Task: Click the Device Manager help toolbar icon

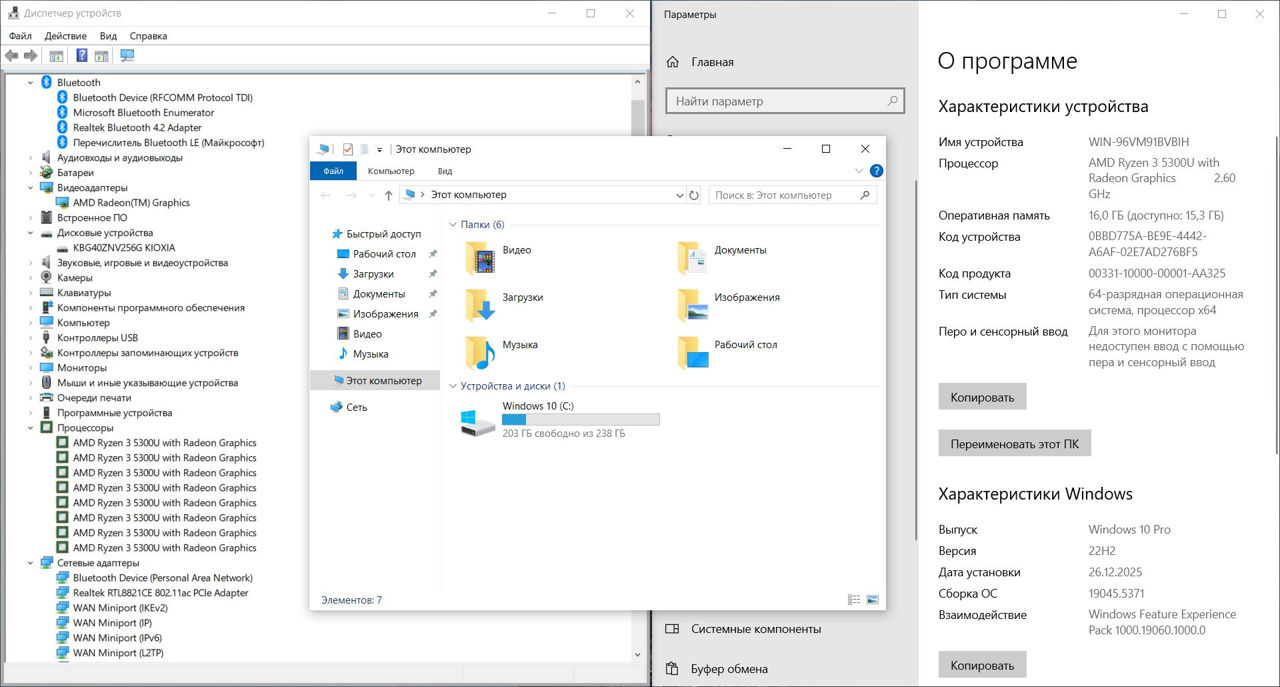Action: pyautogui.click(x=82, y=56)
